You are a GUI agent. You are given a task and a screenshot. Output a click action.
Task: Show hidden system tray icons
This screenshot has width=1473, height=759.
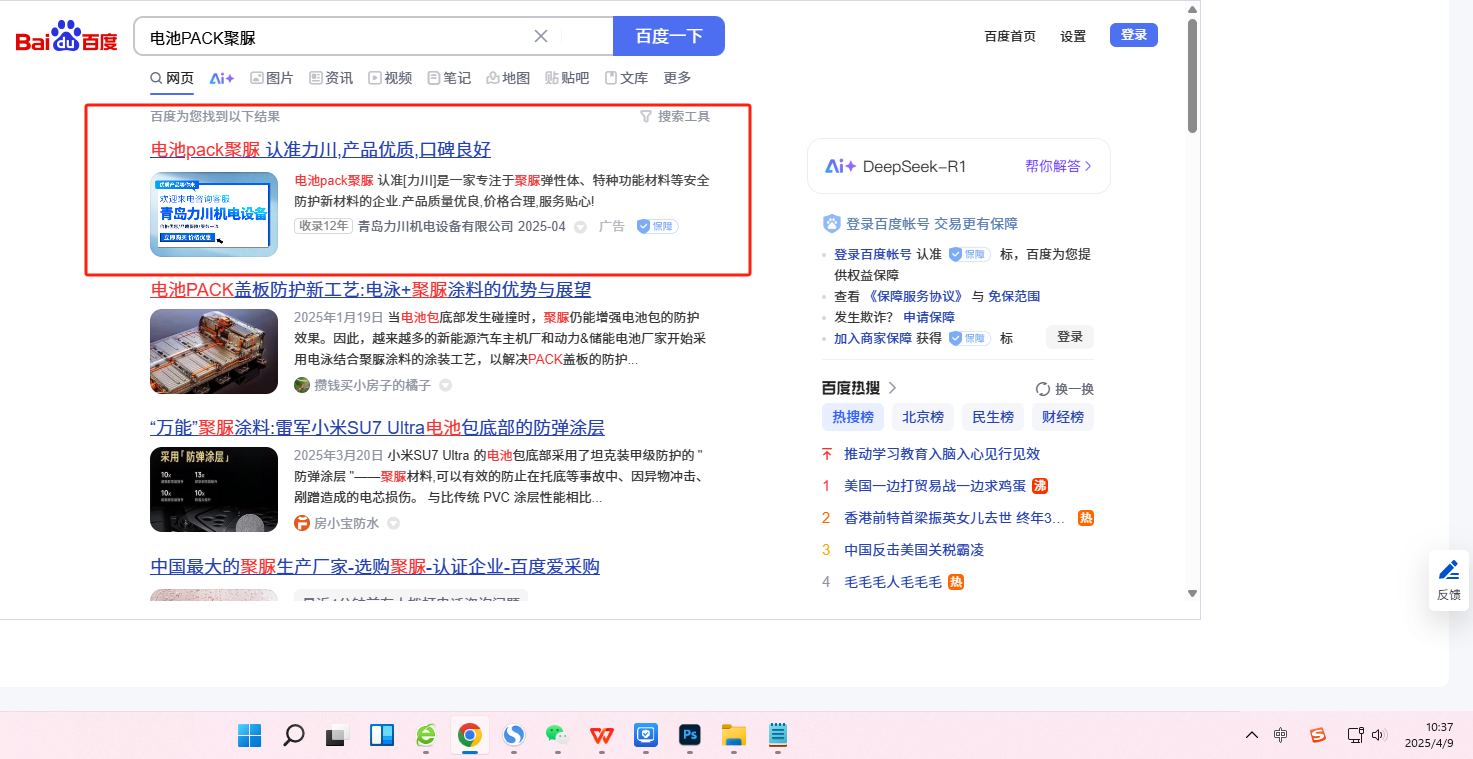(1252, 736)
